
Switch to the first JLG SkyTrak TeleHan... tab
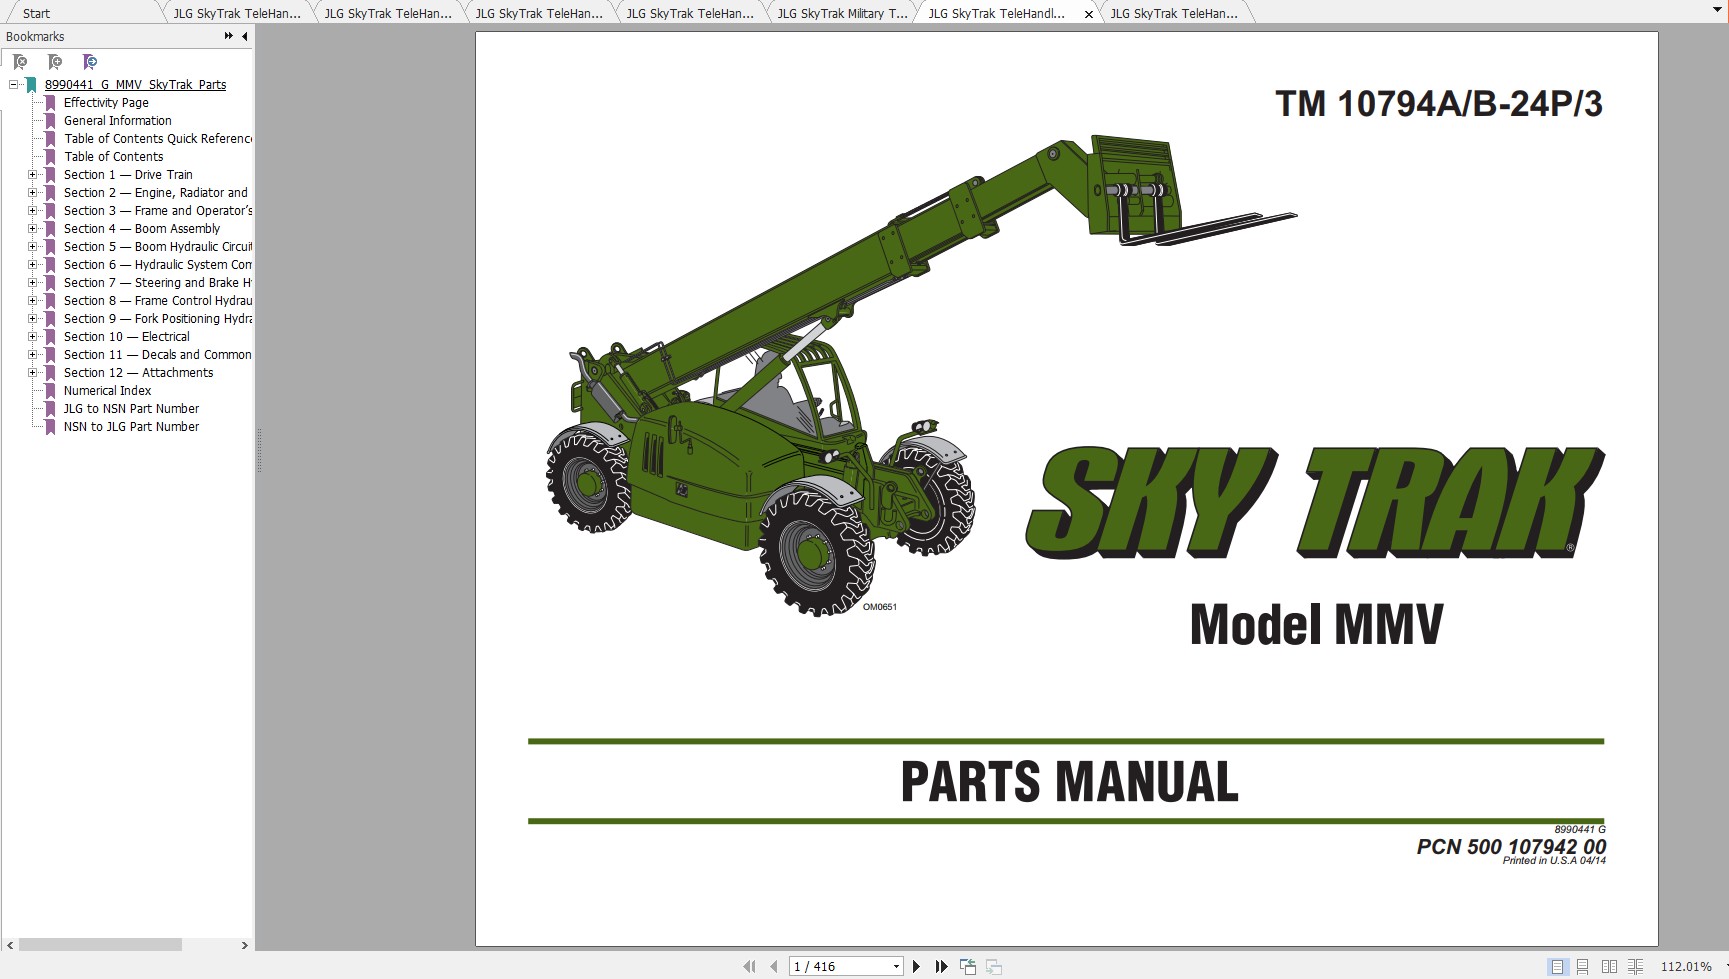tap(237, 13)
